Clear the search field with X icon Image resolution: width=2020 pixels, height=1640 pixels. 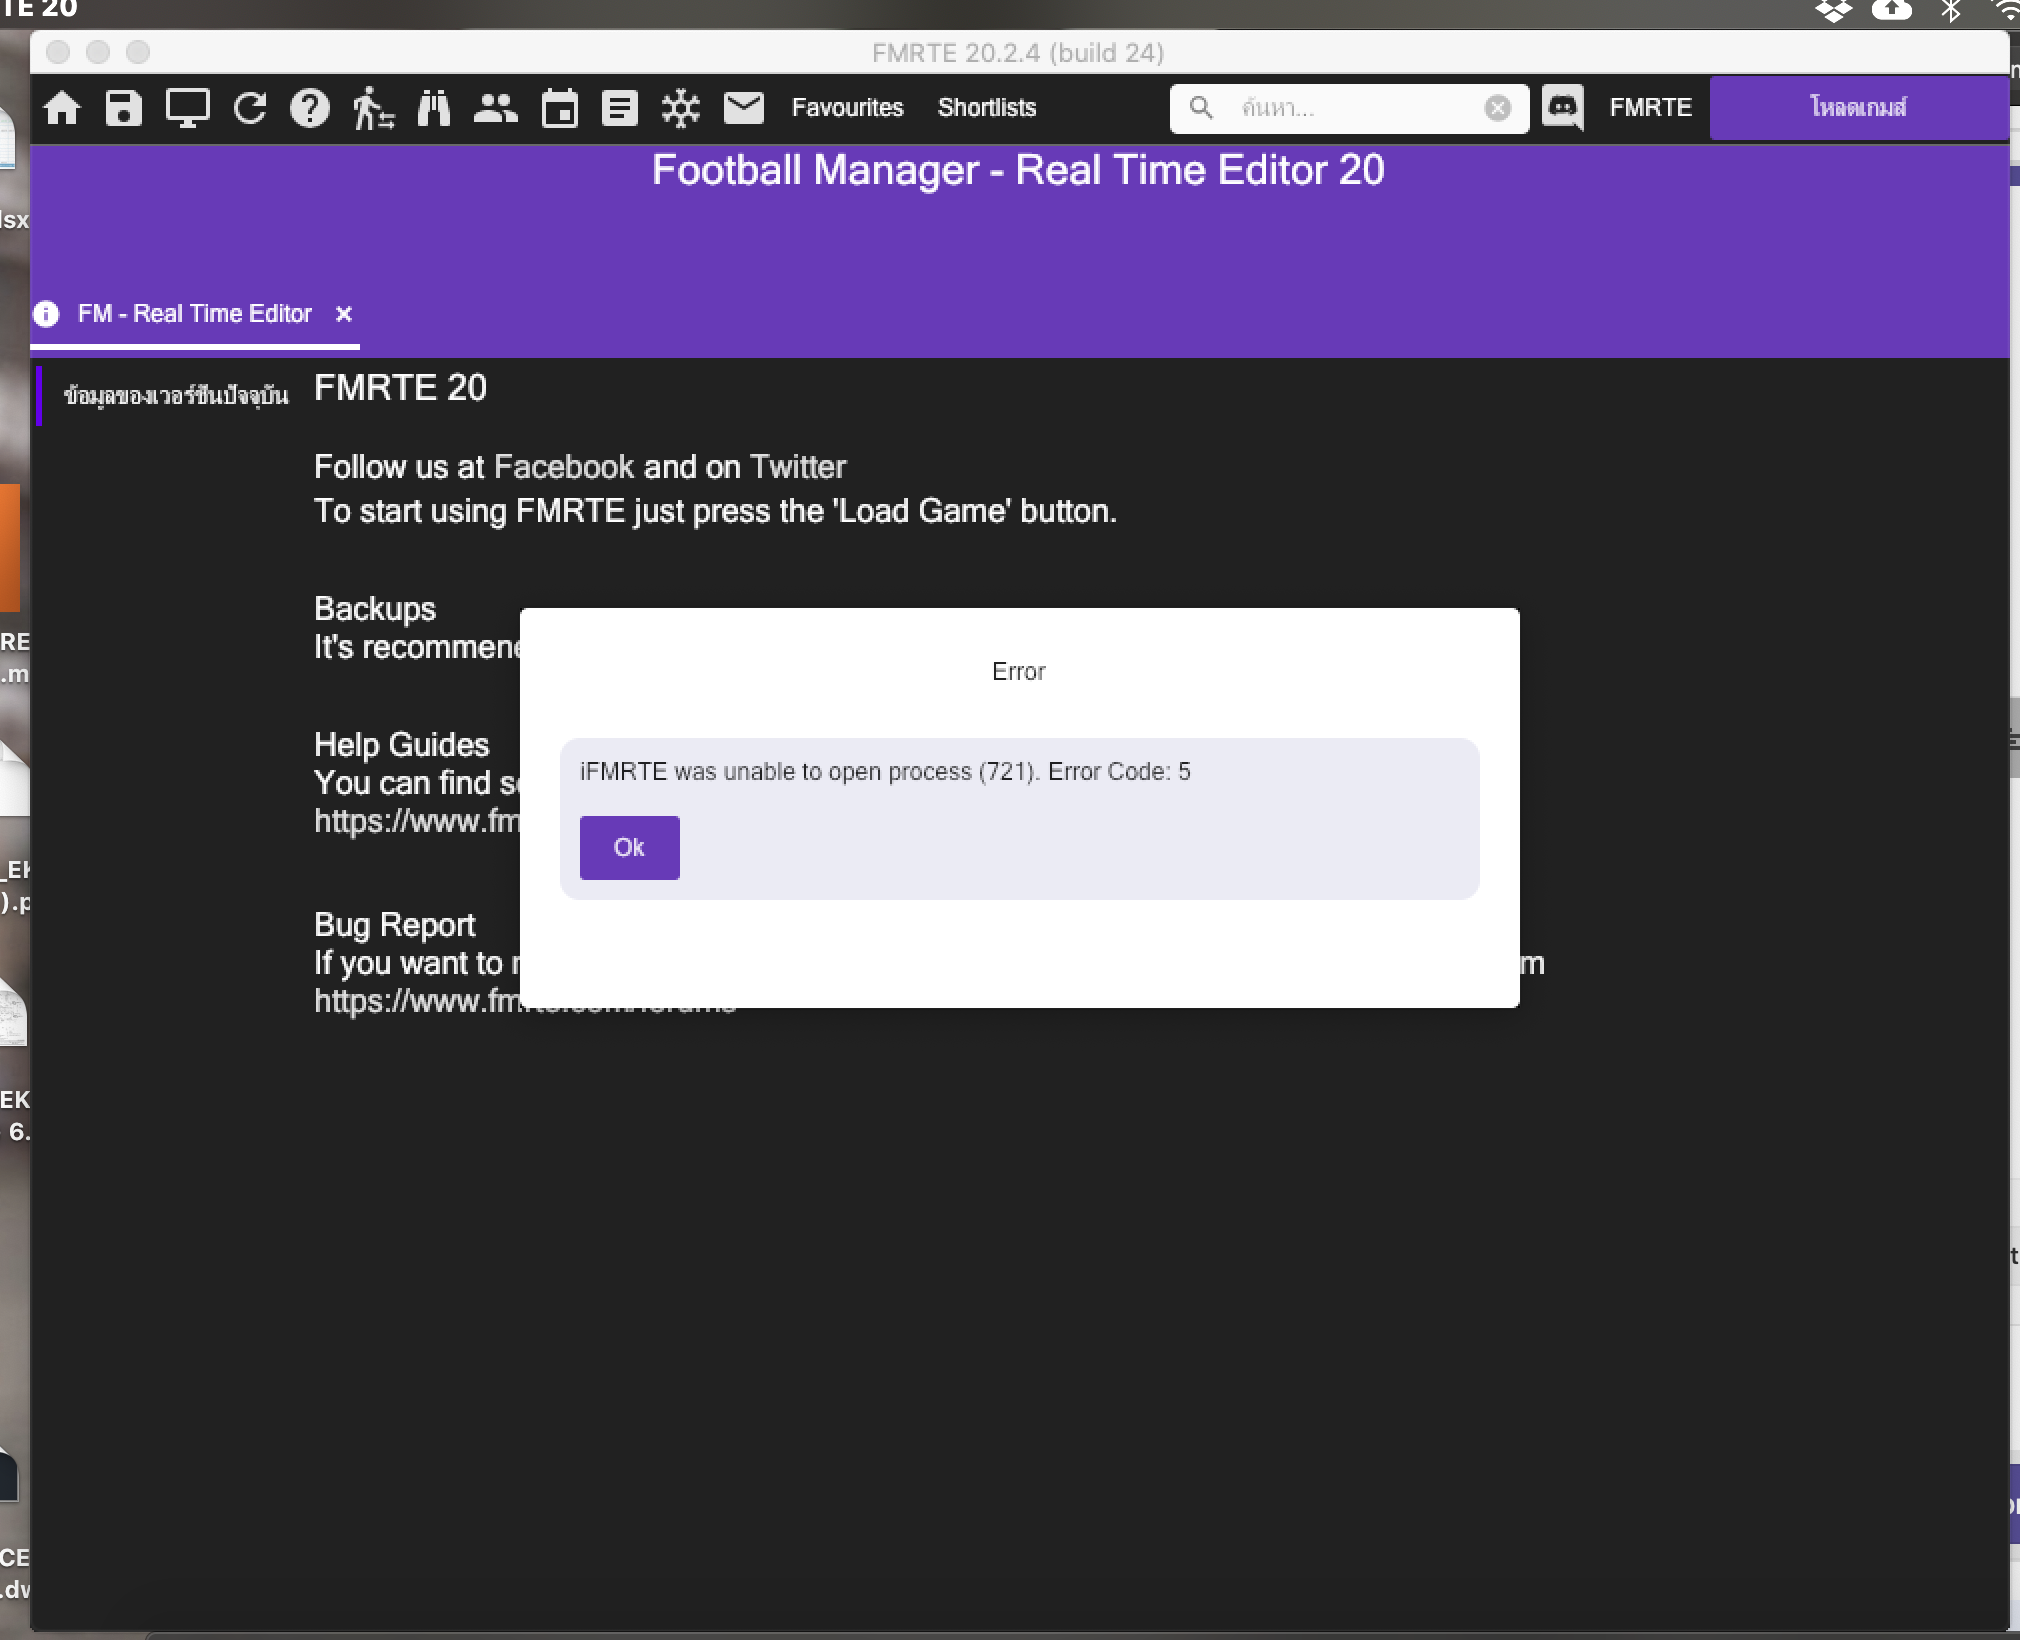[1497, 108]
